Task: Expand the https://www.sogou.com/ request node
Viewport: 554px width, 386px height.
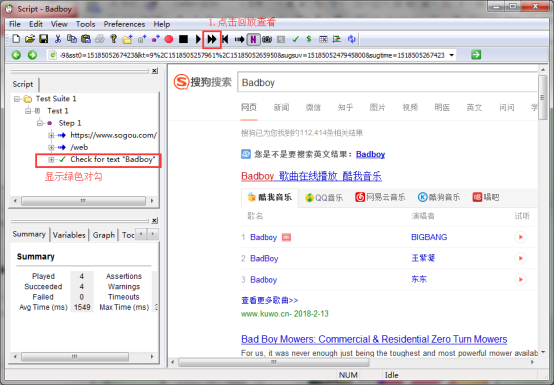Action: point(51,135)
